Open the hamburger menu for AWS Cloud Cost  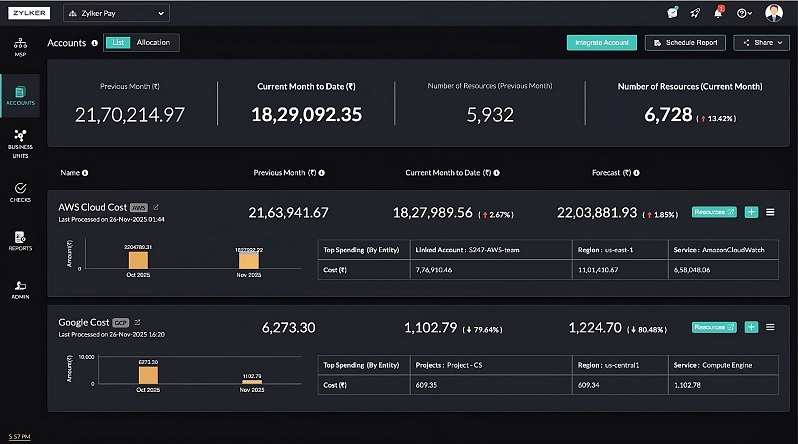click(x=770, y=212)
